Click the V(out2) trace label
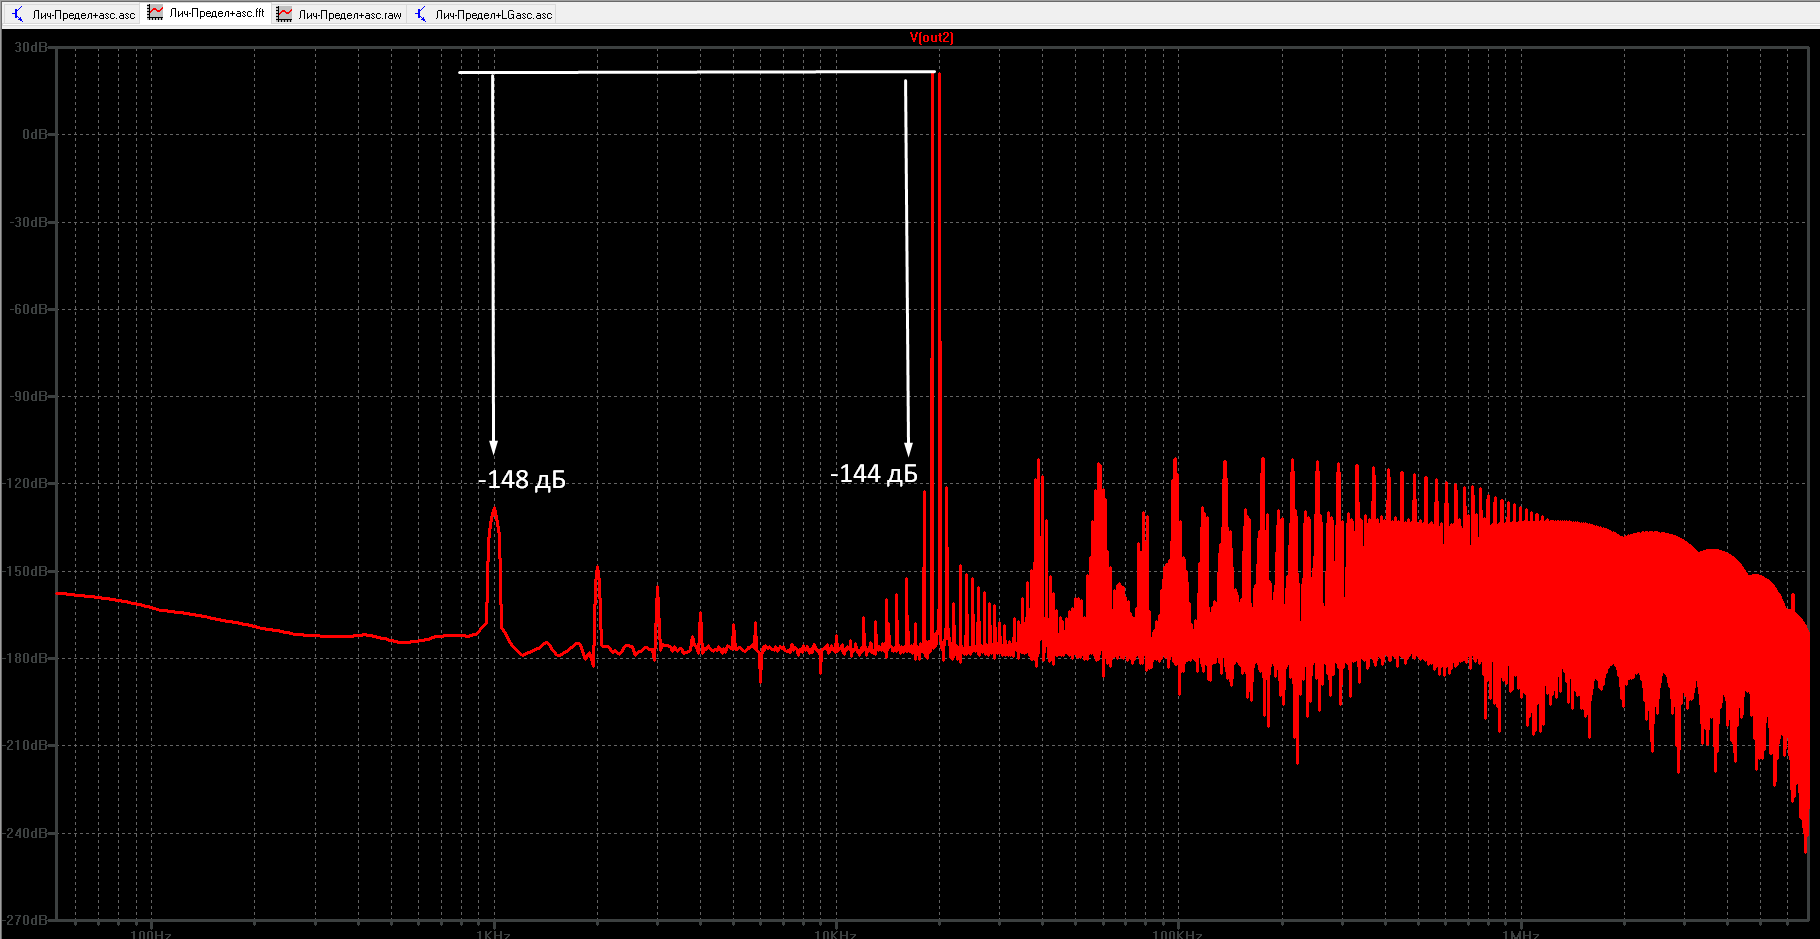Viewport: 1820px width, 939px height. click(931, 38)
